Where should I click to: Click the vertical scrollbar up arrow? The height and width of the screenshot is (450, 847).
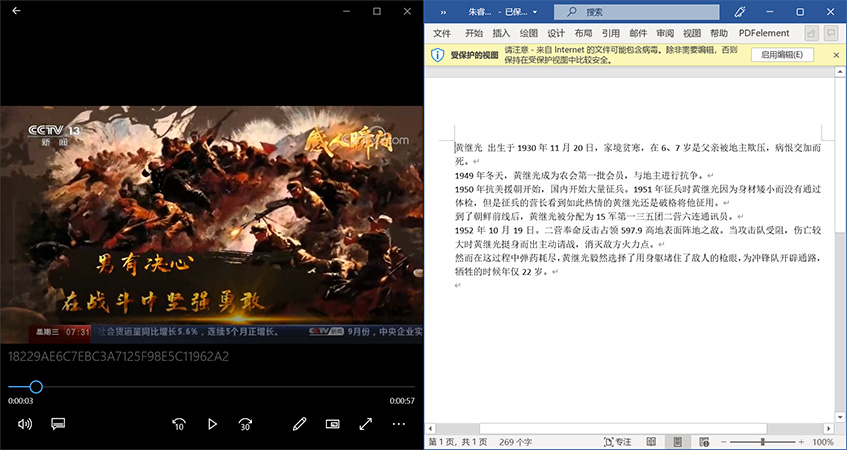coord(841,72)
